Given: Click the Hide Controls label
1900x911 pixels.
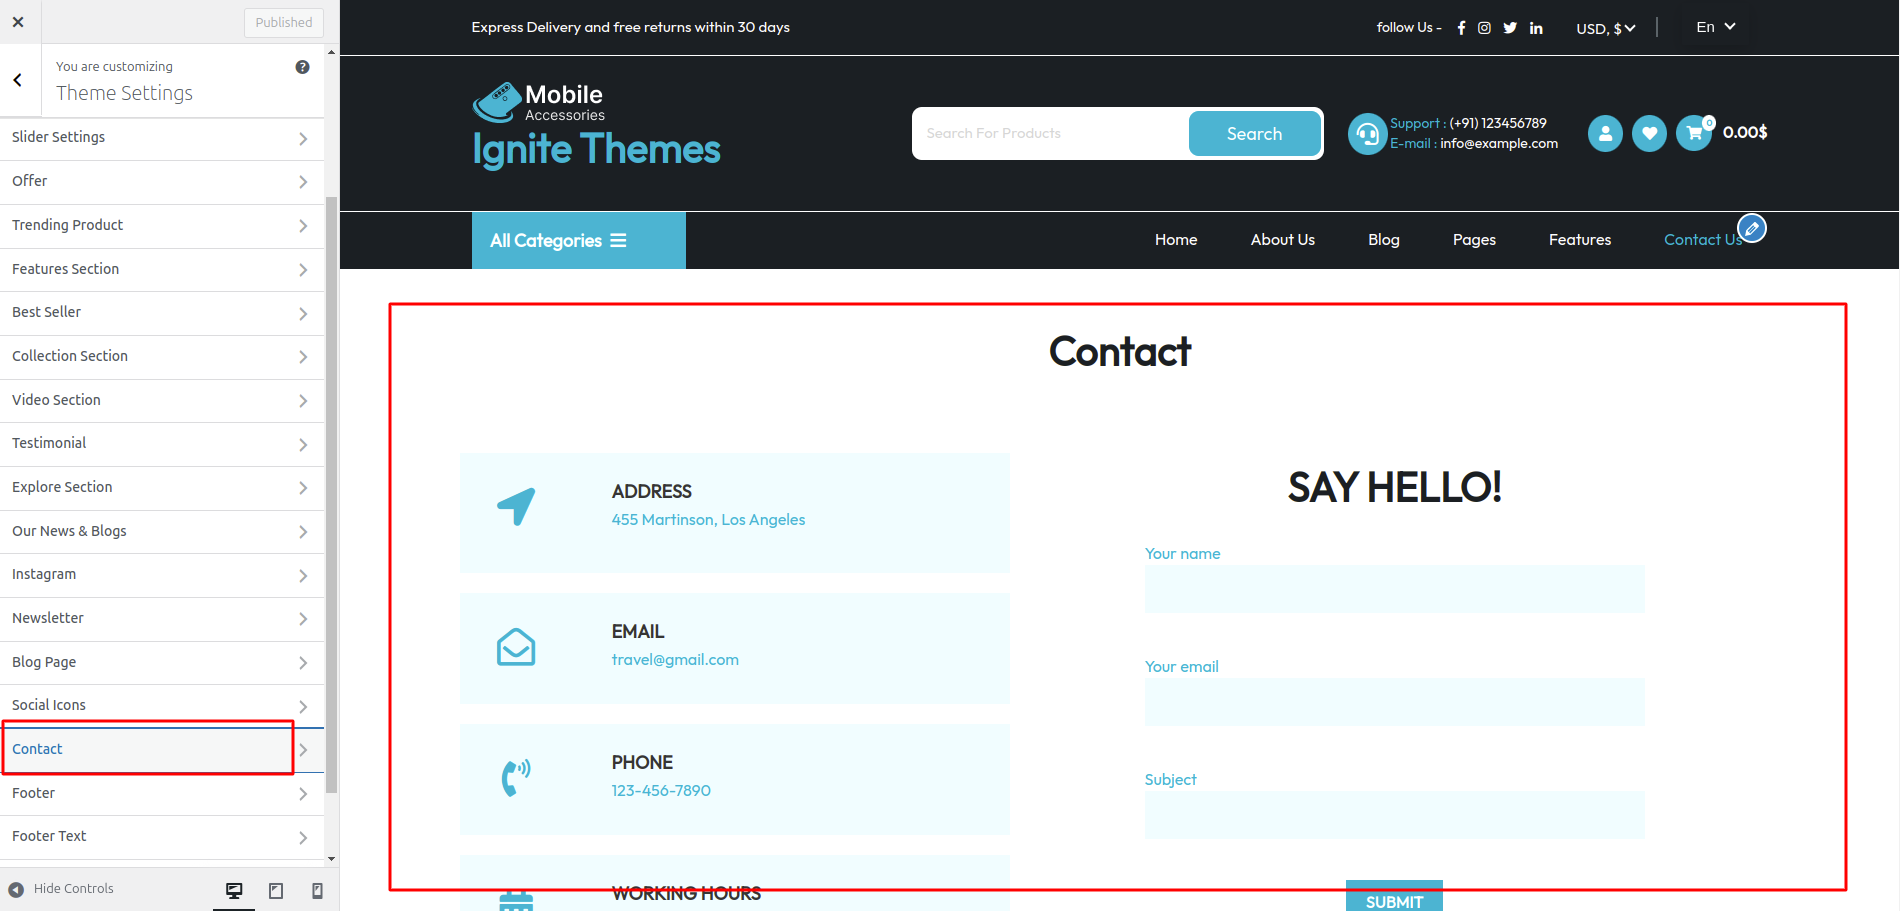Looking at the screenshot, I should 74,889.
